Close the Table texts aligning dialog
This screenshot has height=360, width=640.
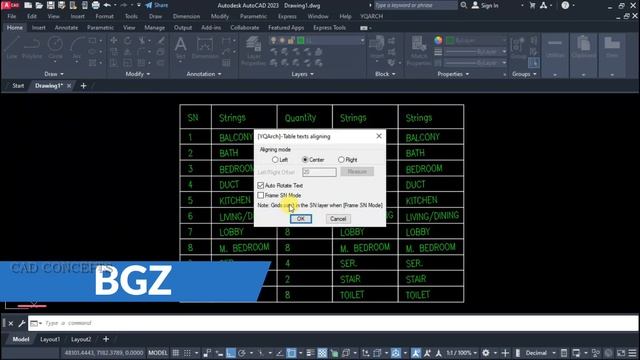pos(379,136)
